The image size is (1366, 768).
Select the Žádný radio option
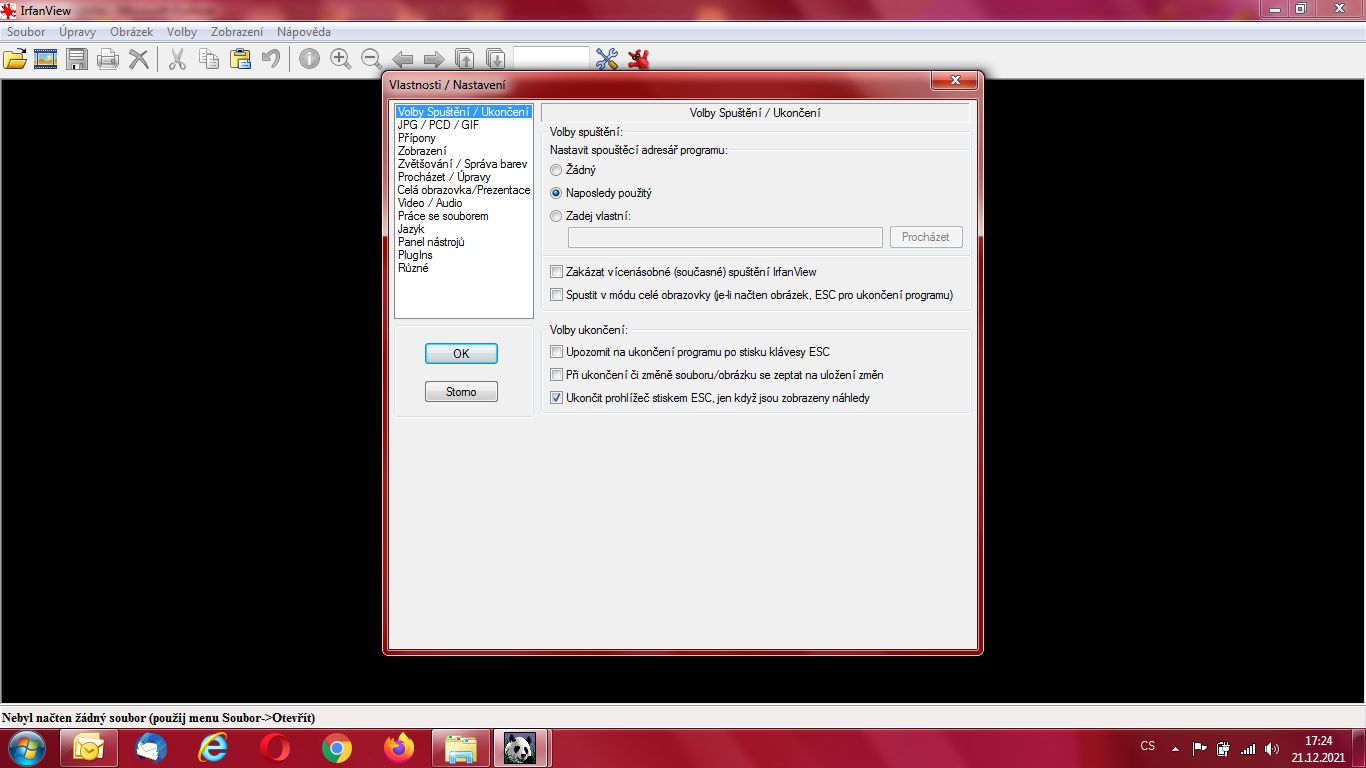[573, 171]
